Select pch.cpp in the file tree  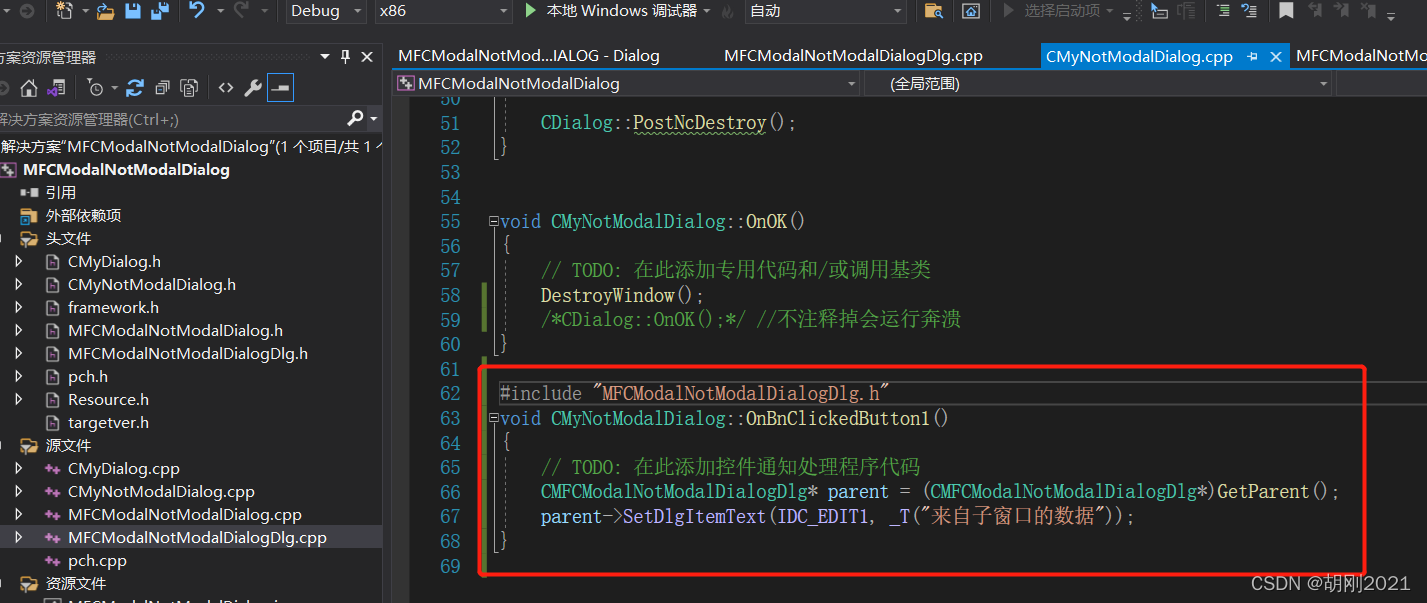point(97,560)
